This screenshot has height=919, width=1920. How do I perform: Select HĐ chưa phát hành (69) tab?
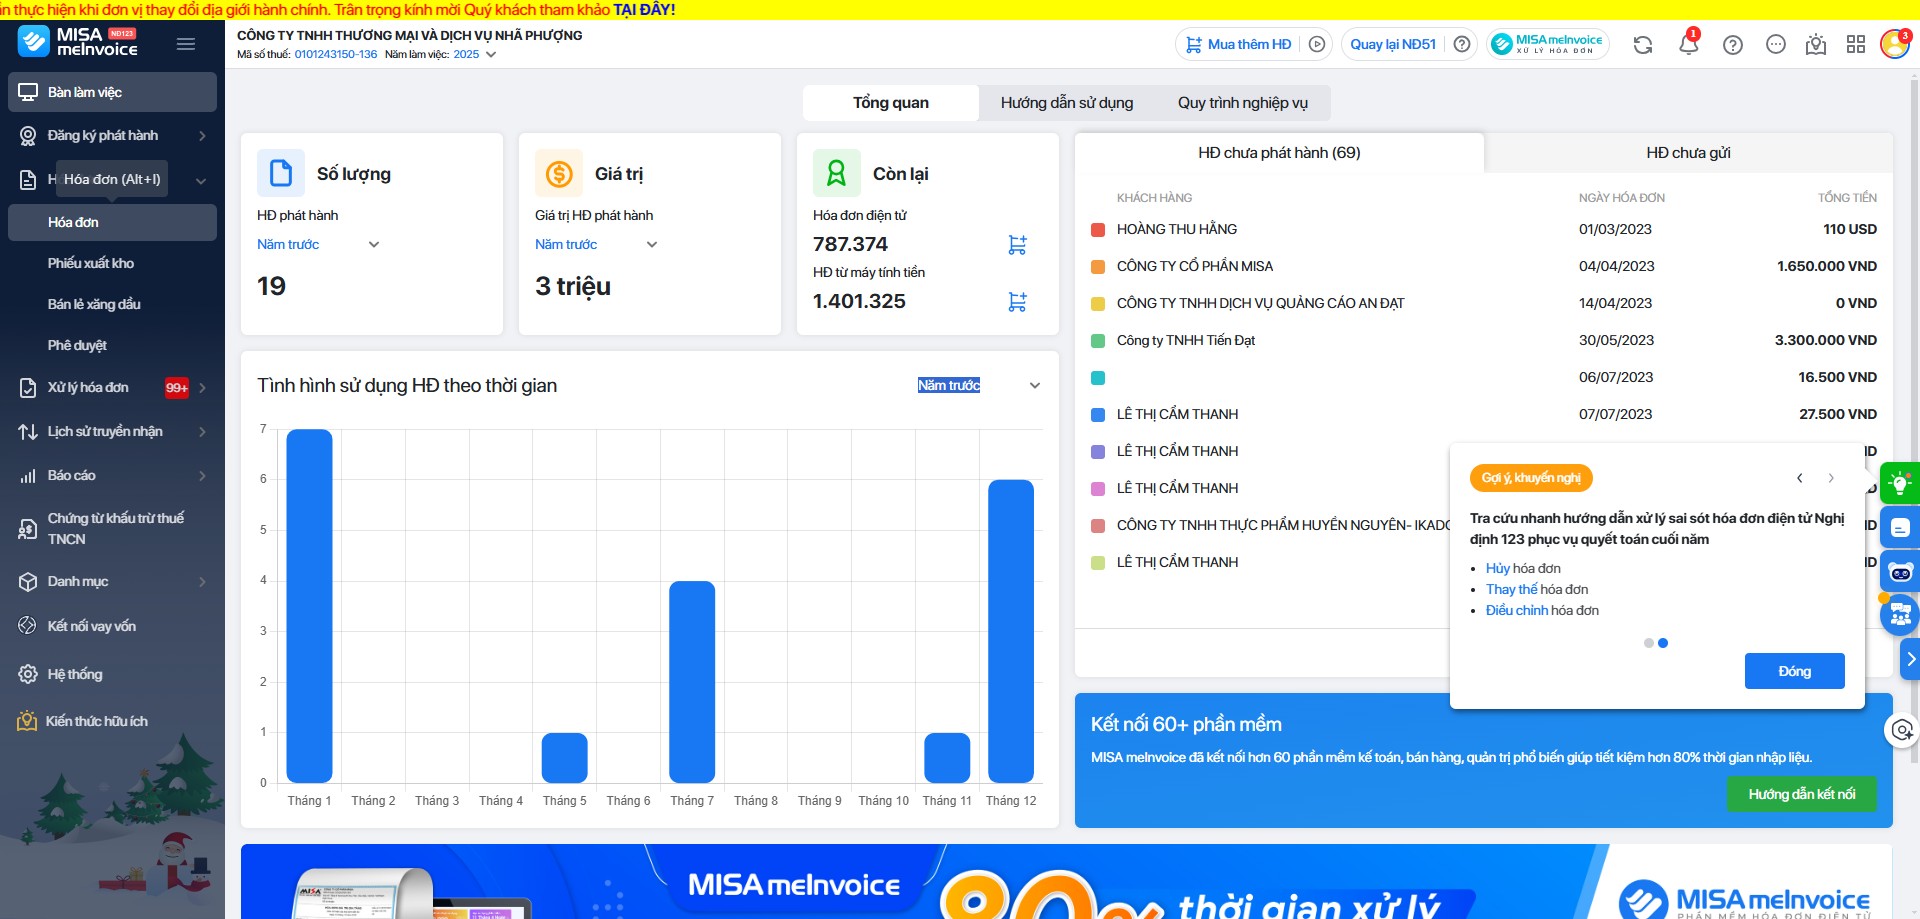tap(1279, 153)
